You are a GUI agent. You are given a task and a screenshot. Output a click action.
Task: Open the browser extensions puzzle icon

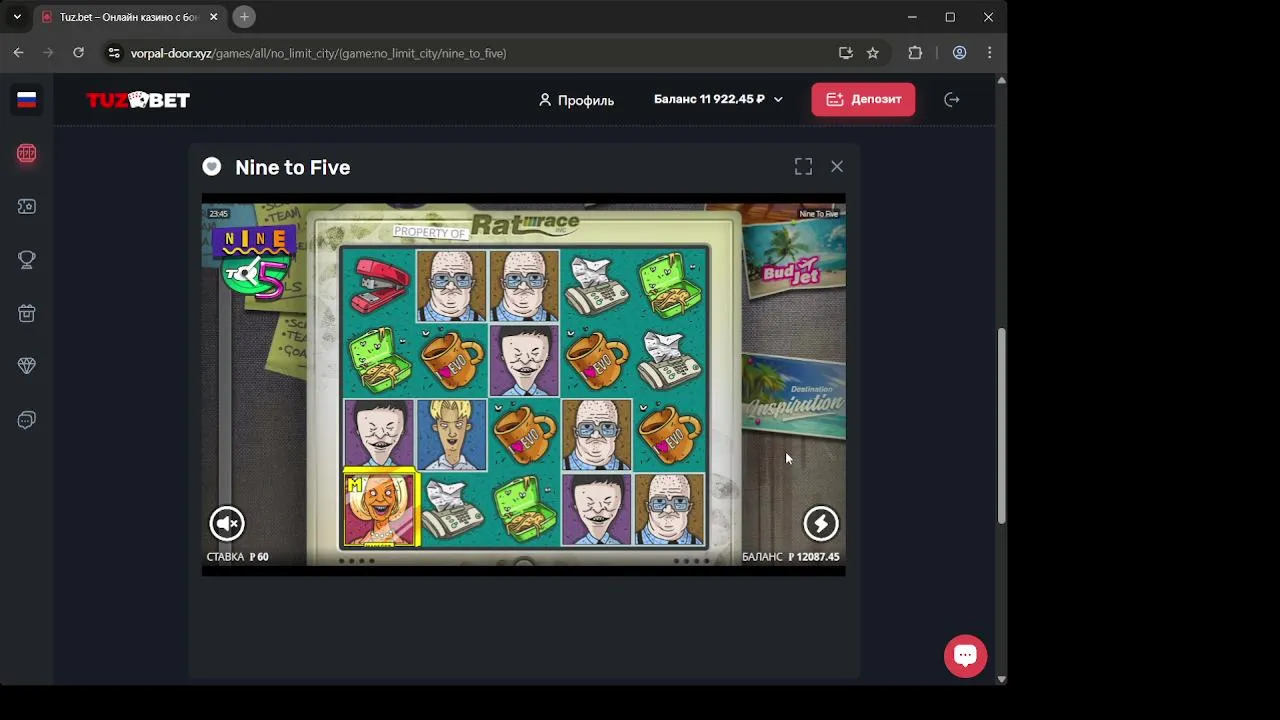915,53
